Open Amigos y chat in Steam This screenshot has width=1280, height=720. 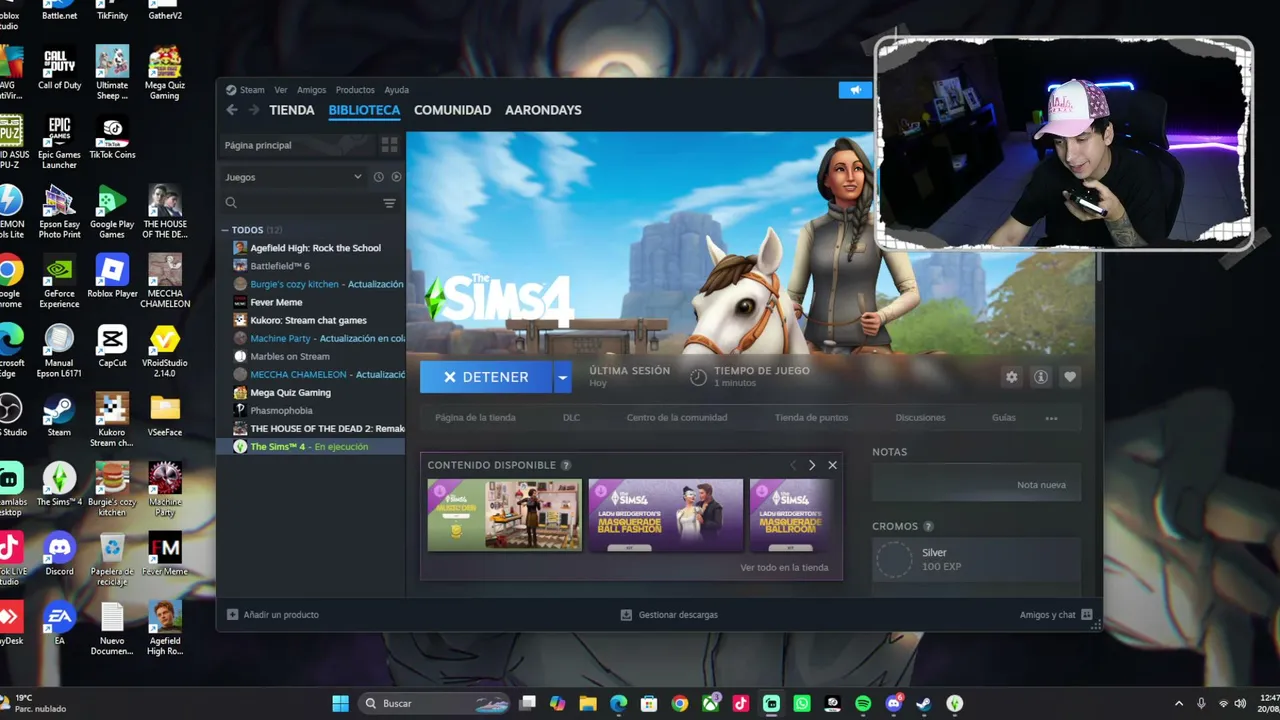click(x=1056, y=615)
